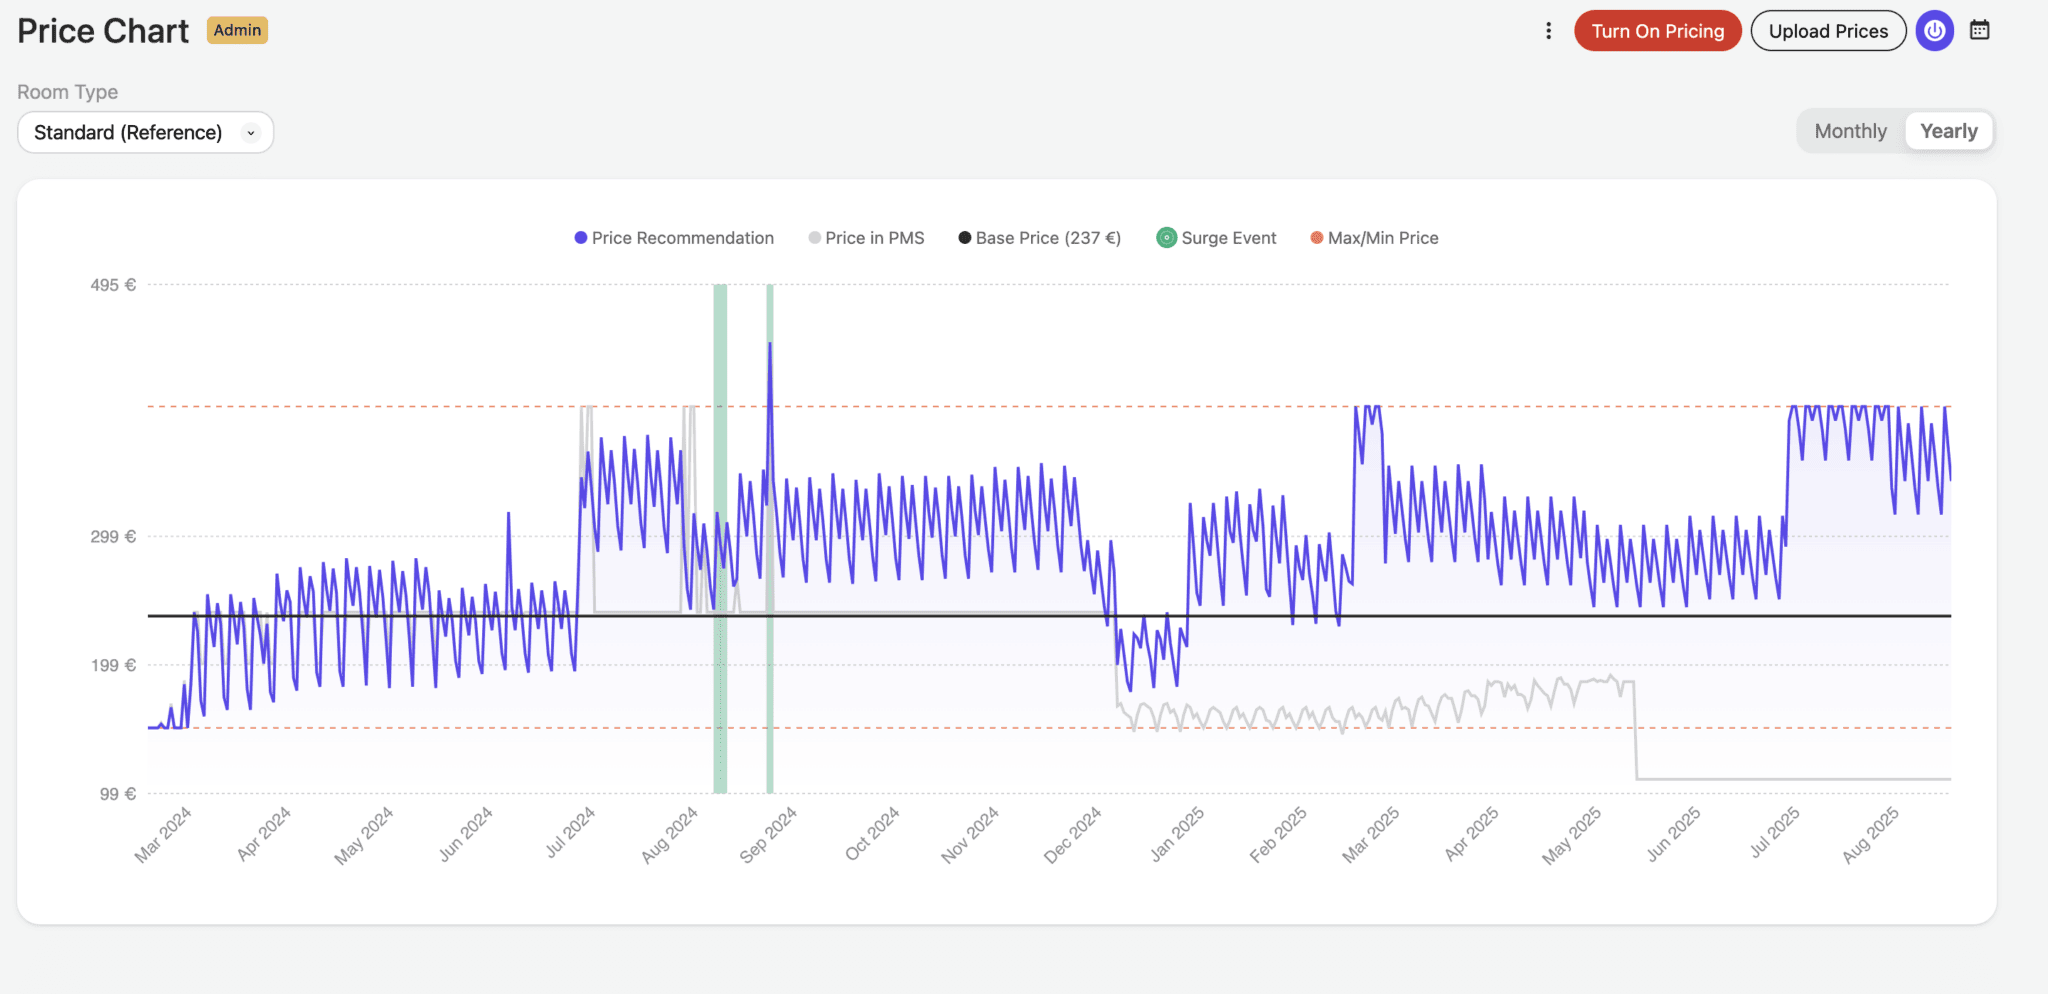Image resolution: width=2048 pixels, height=994 pixels.
Task: Click the 199 € axis label
Action: 113,665
